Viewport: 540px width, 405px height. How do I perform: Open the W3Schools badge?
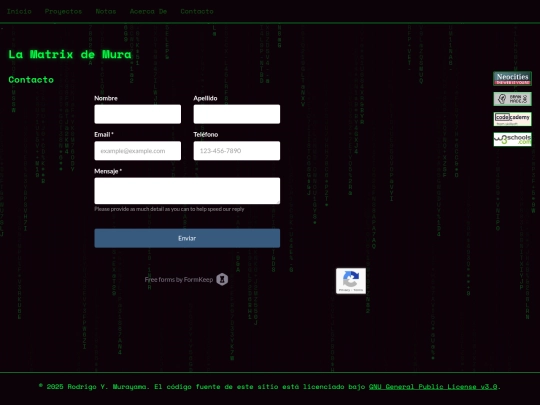coord(512,139)
